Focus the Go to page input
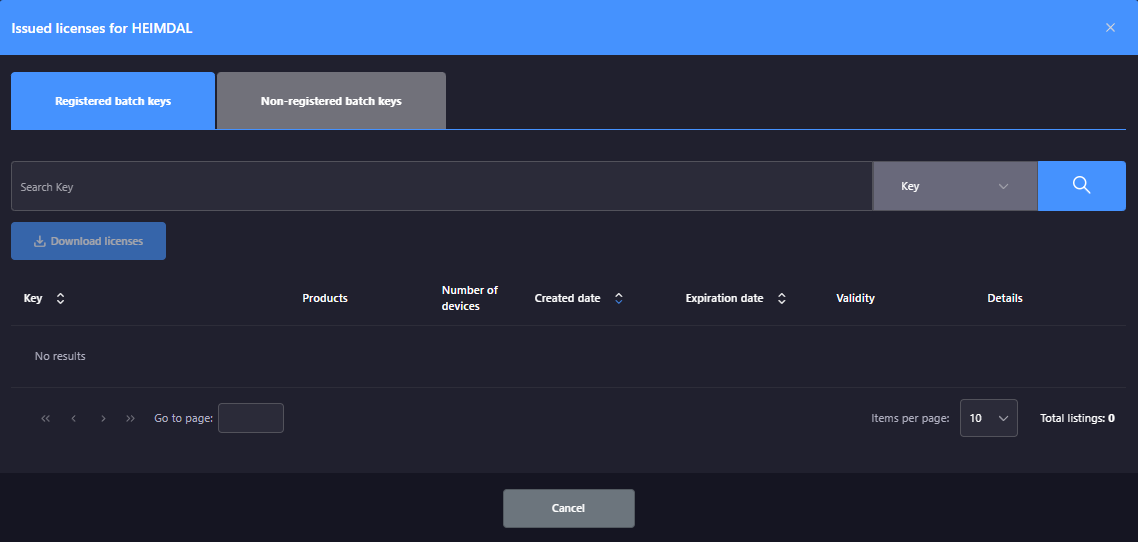Image resolution: width=1138 pixels, height=542 pixels. [x=251, y=418]
